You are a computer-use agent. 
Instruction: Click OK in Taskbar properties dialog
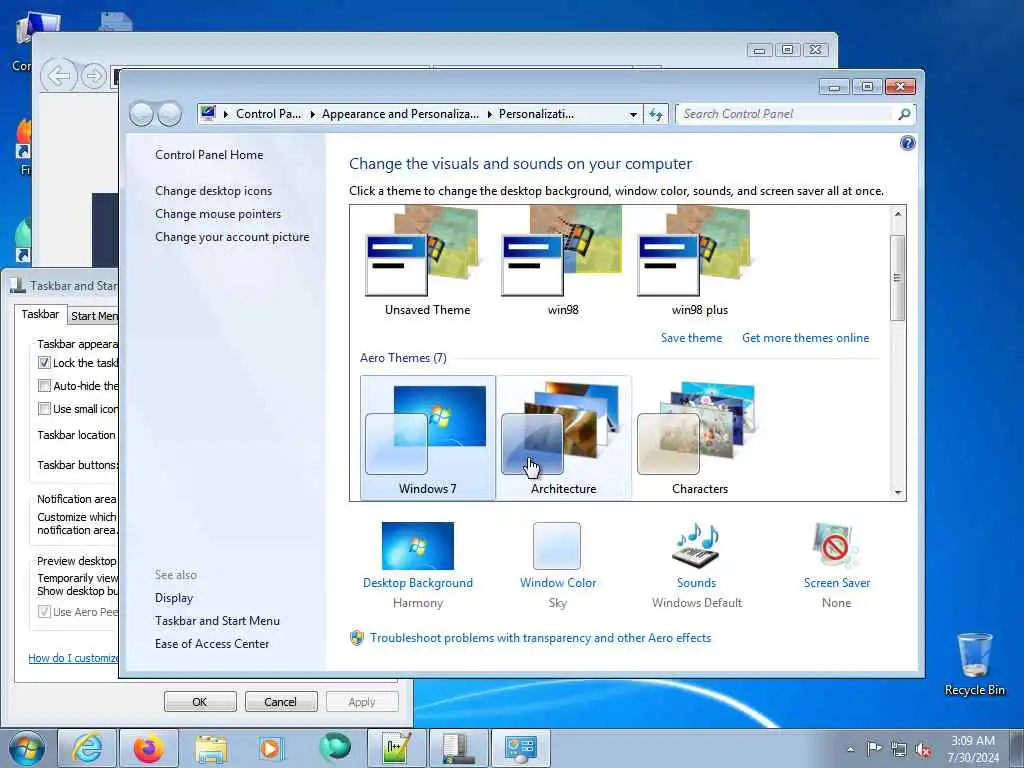pos(200,702)
